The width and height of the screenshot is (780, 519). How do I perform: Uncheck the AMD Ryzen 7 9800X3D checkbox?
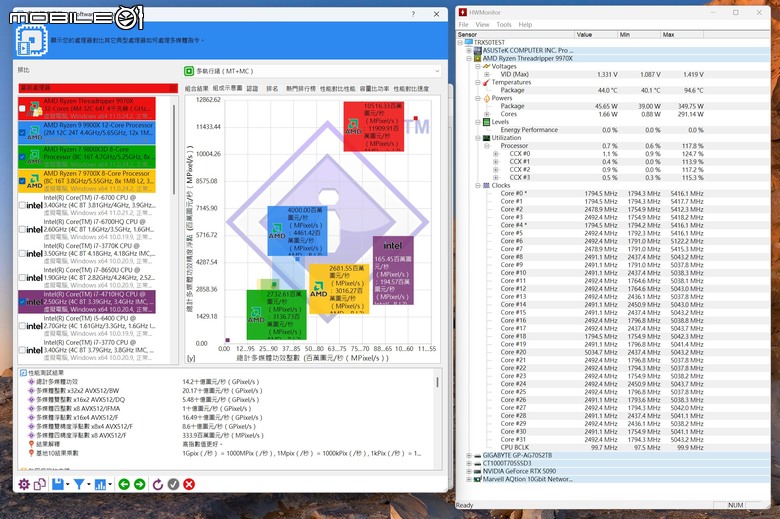pos(22,157)
